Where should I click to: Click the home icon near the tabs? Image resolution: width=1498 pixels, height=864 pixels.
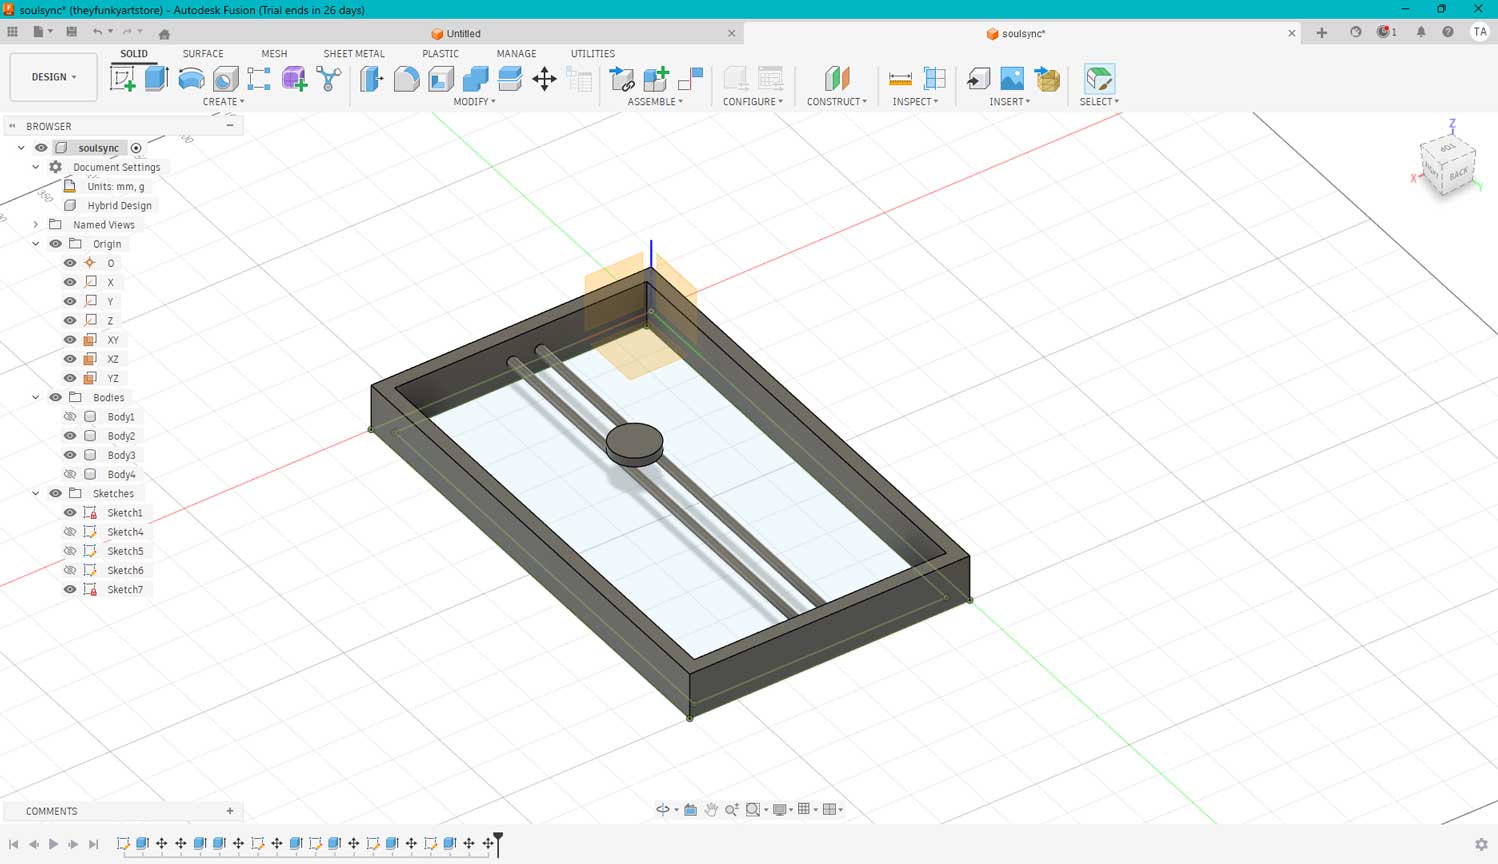click(x=164, y=33)
